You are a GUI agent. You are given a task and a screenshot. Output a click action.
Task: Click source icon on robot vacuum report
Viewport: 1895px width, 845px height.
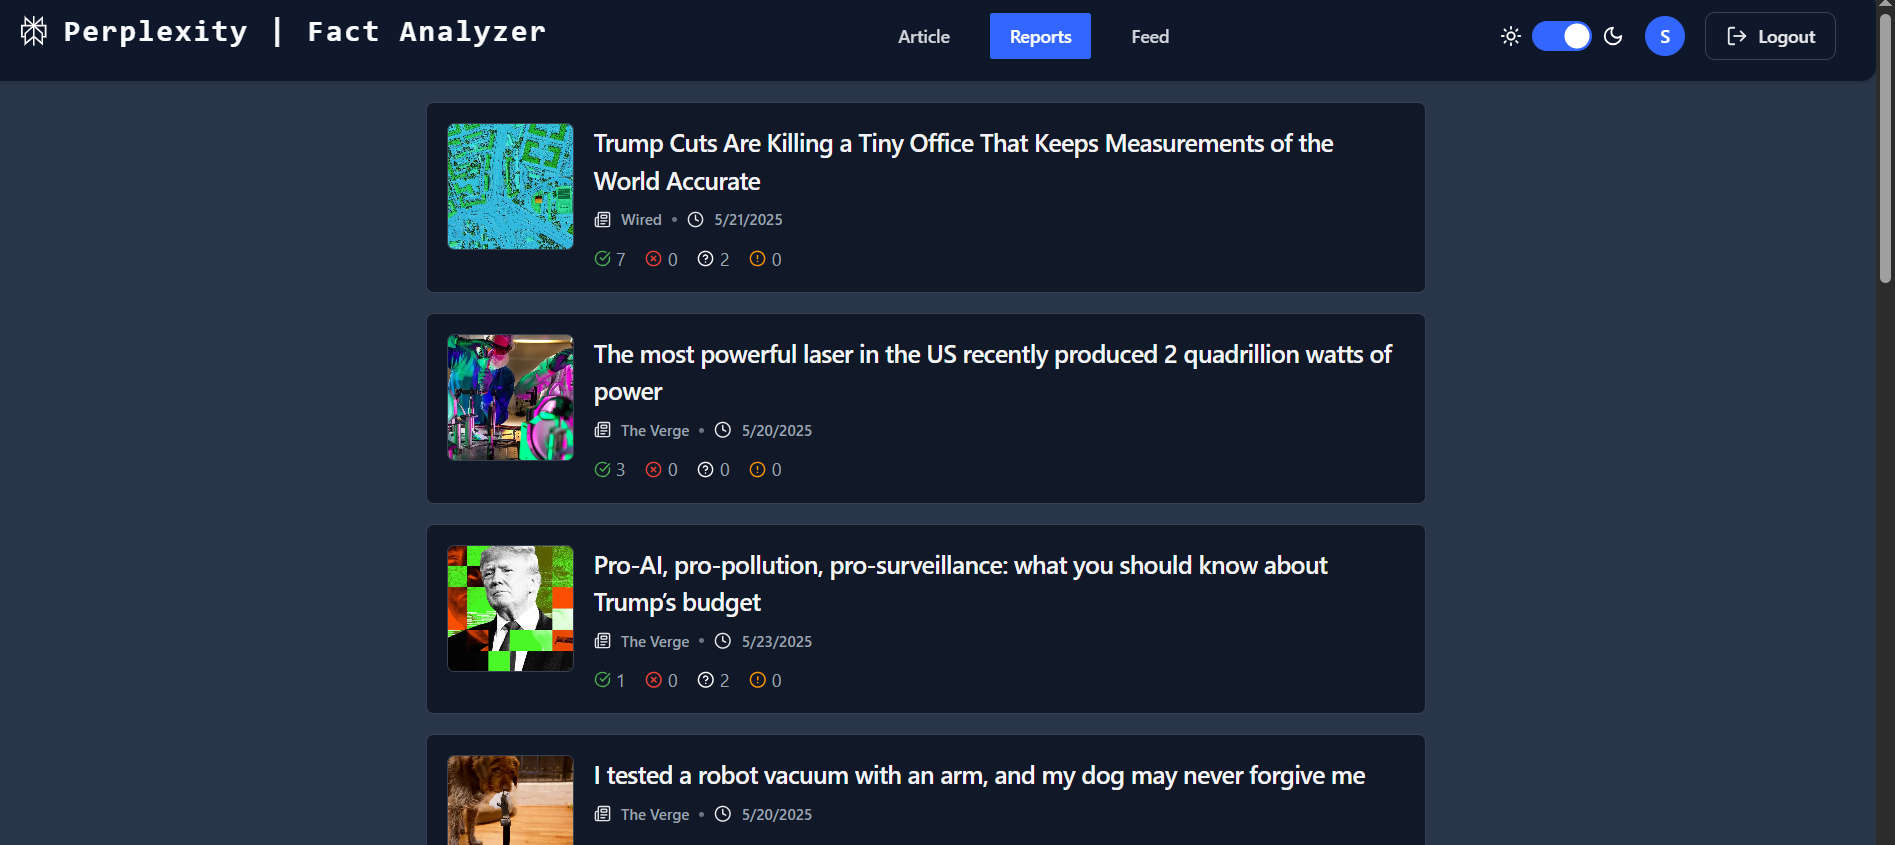[x=603, y=814]
